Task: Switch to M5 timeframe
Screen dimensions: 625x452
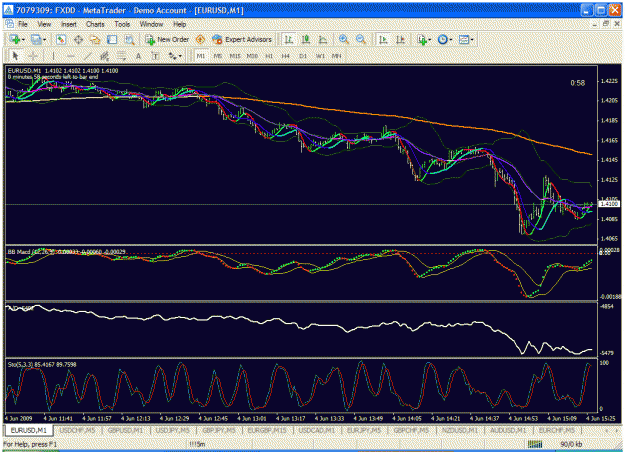Action: coord(218,56)
